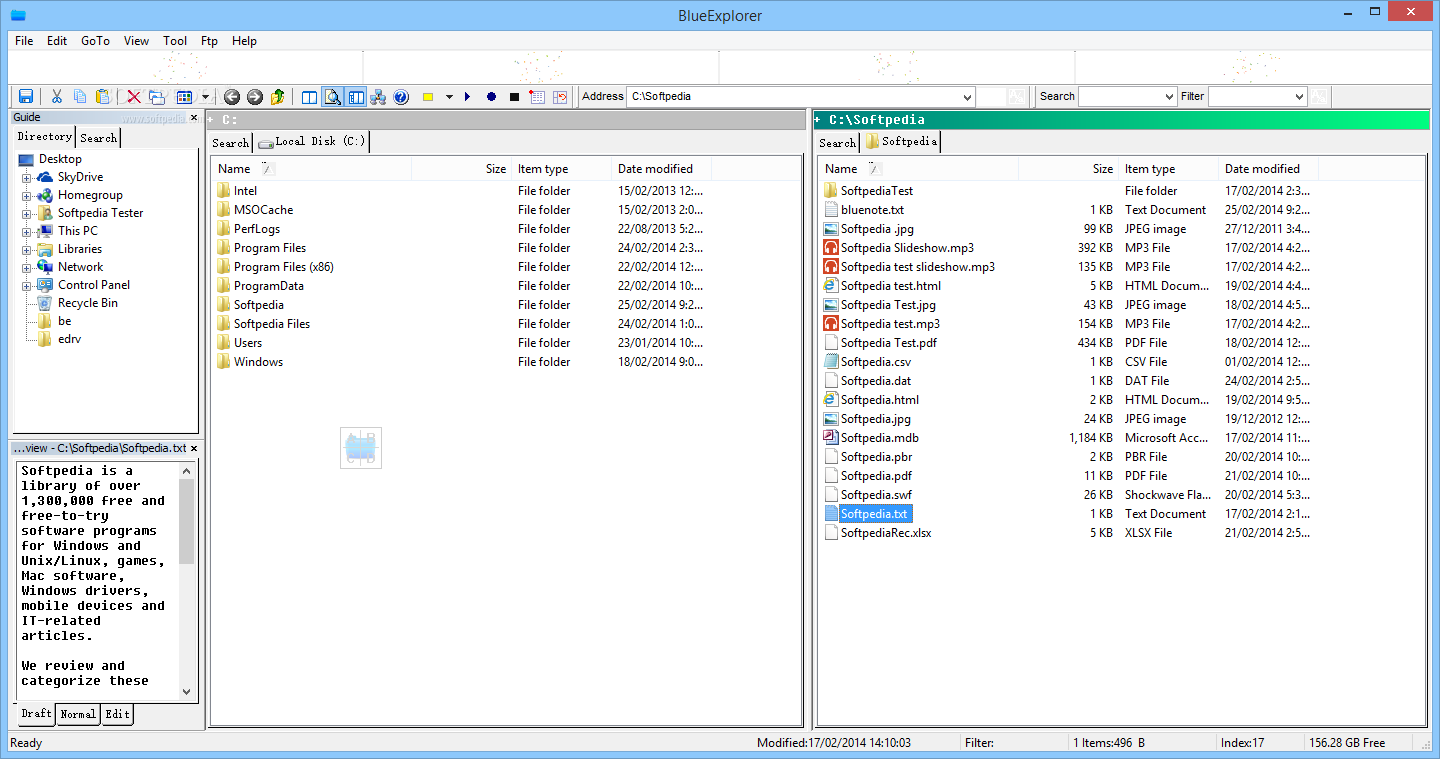Open the Filter combo box dropdown
This screenshot has width=1440, height=759.
[x=1299, y=97]
